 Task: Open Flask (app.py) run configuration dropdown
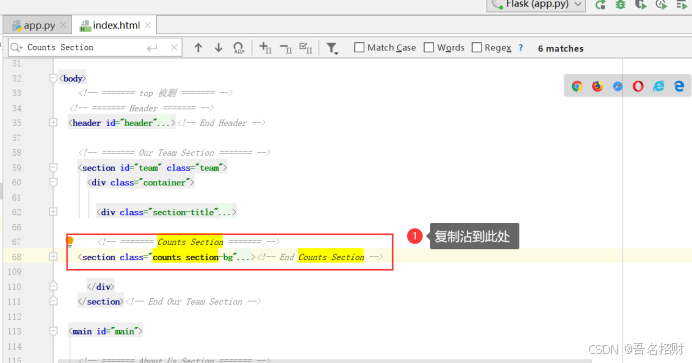coord(536,5)
